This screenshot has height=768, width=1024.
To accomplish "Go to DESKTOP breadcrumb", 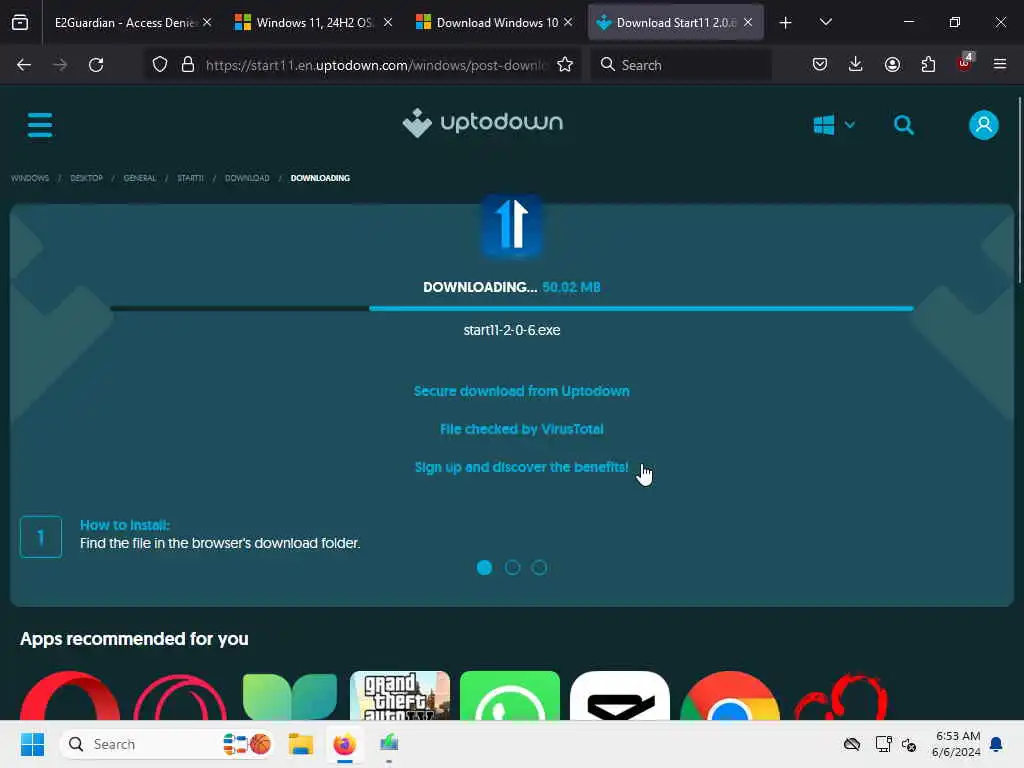I will [86, 178].
